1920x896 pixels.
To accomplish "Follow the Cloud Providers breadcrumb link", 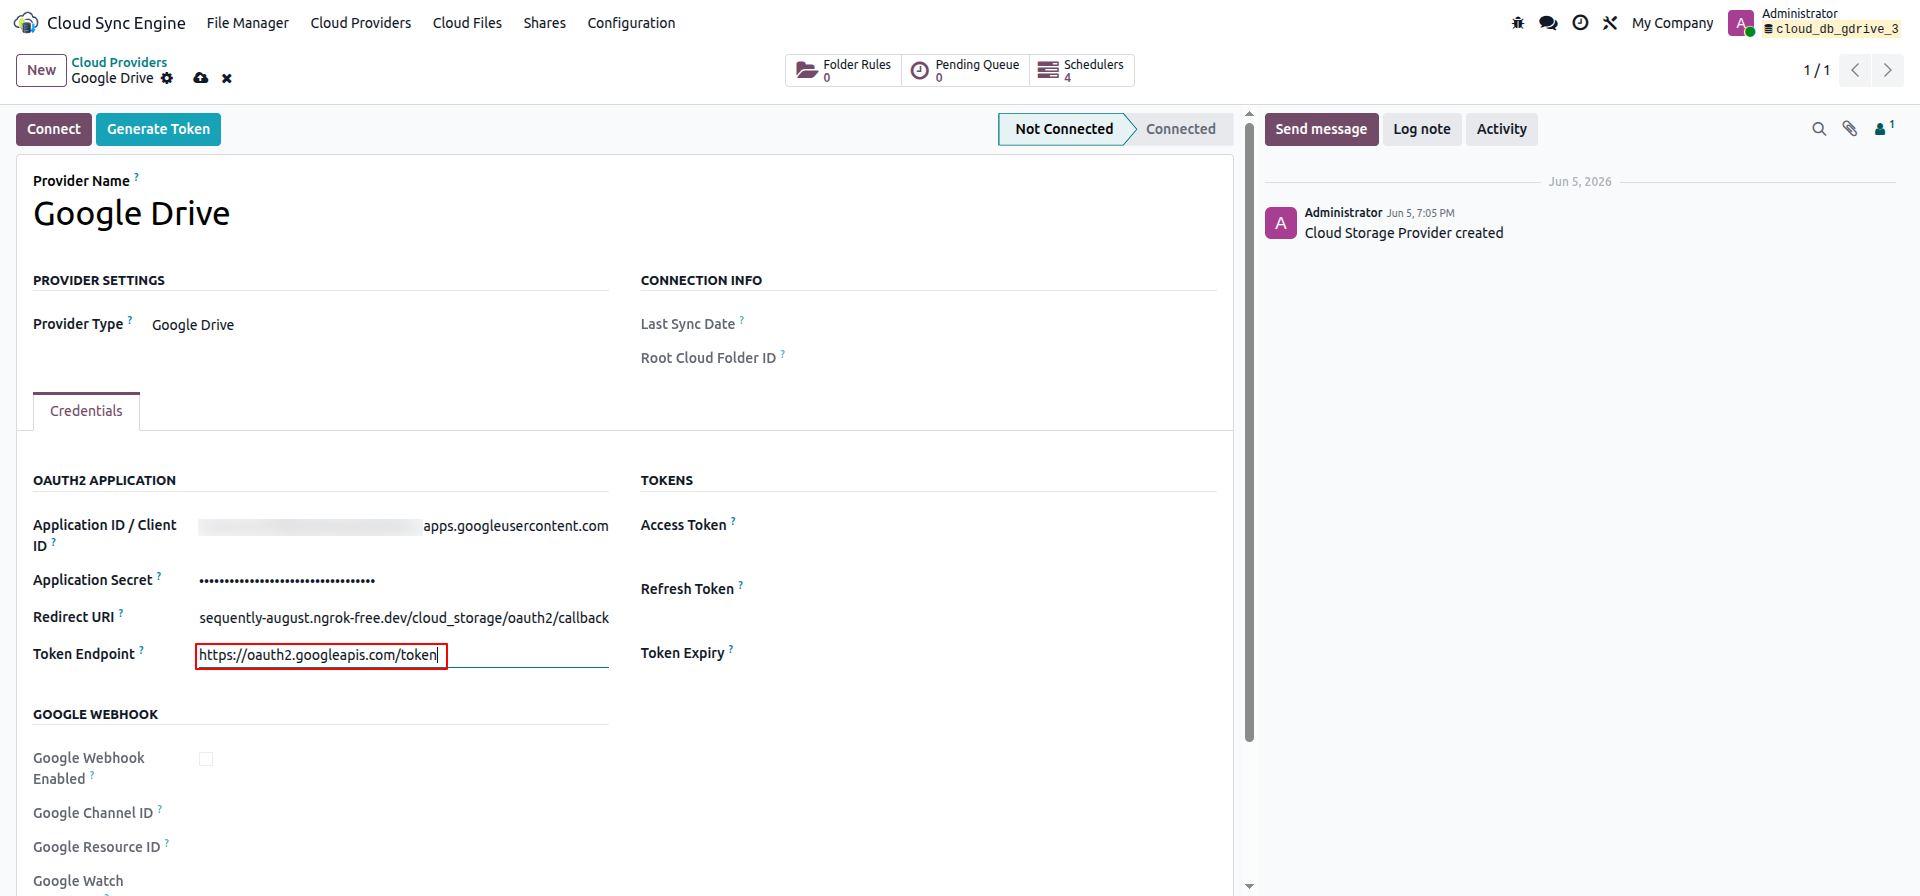I will coord(119,62).
